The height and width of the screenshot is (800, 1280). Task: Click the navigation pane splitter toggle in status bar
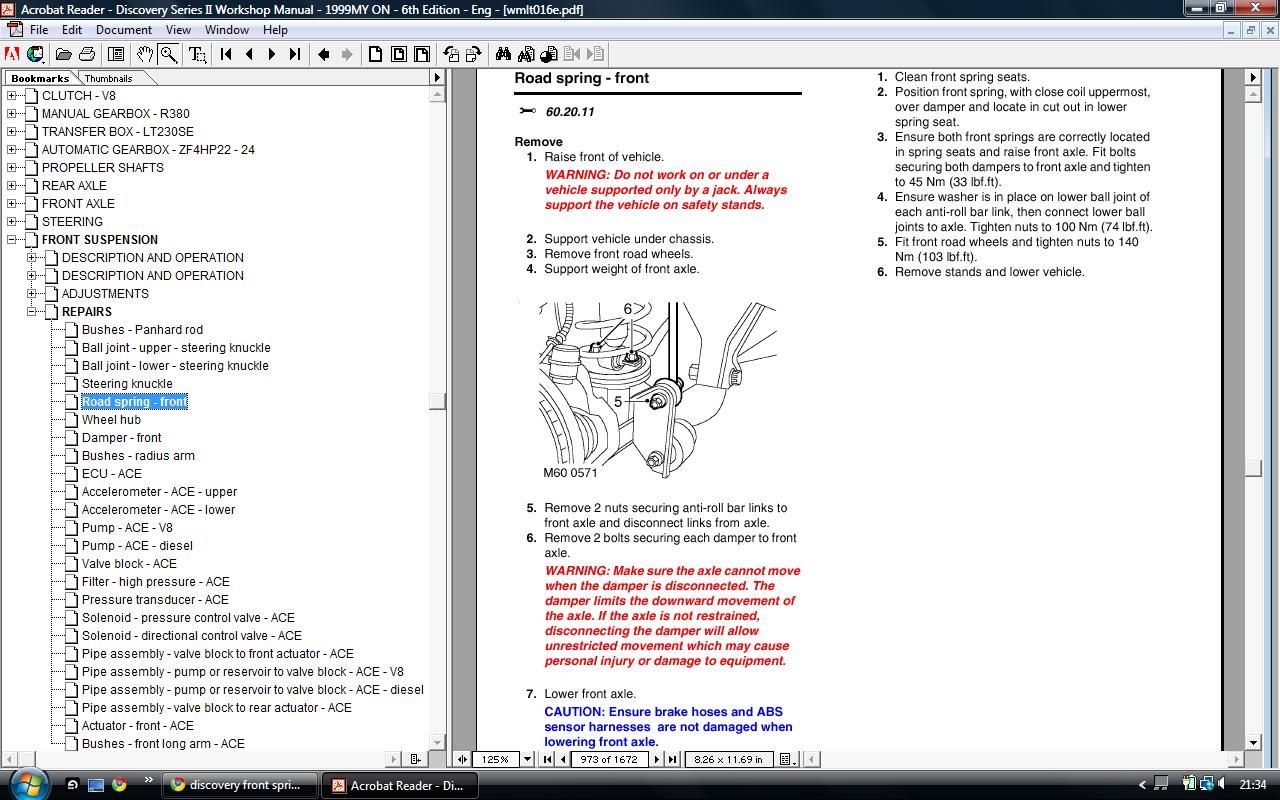462,759
